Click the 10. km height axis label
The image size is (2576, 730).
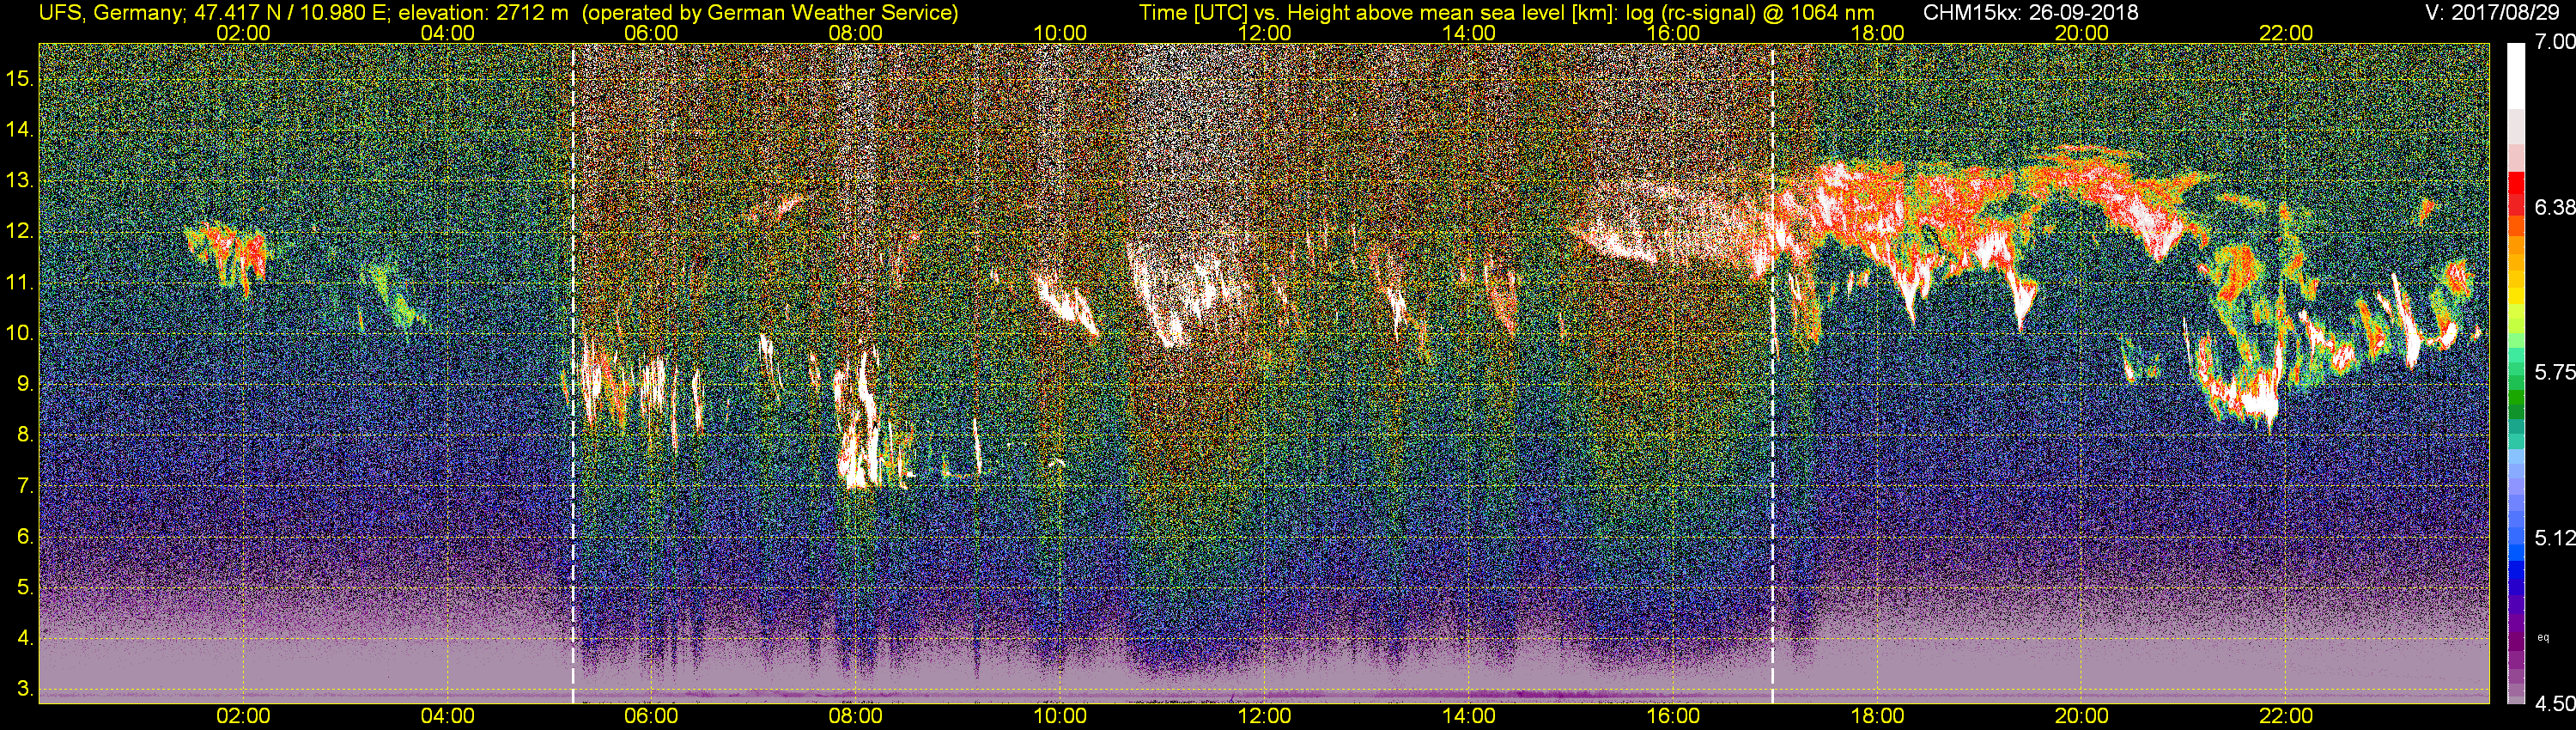[19, 333]
